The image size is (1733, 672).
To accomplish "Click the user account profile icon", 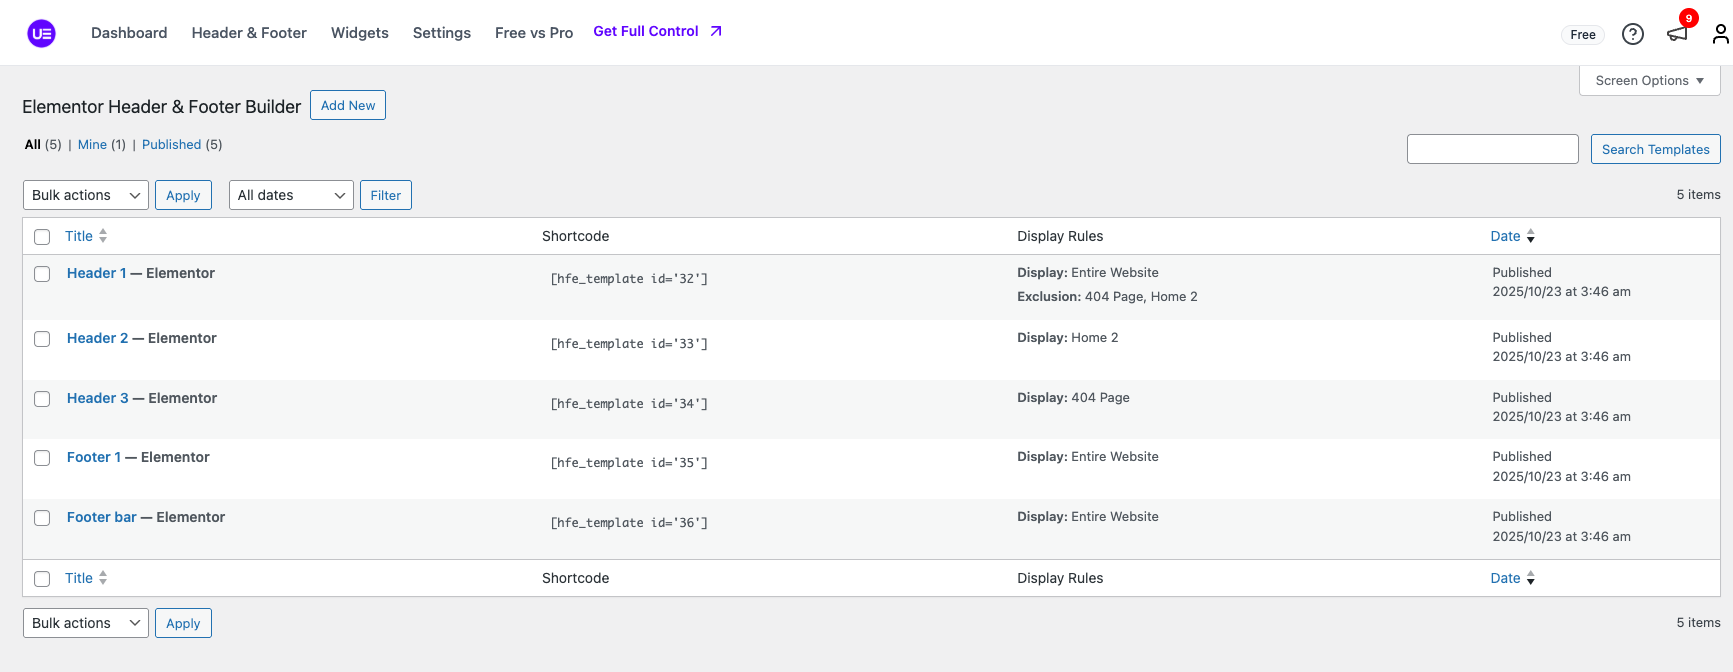I will [x=1720, y=34].
